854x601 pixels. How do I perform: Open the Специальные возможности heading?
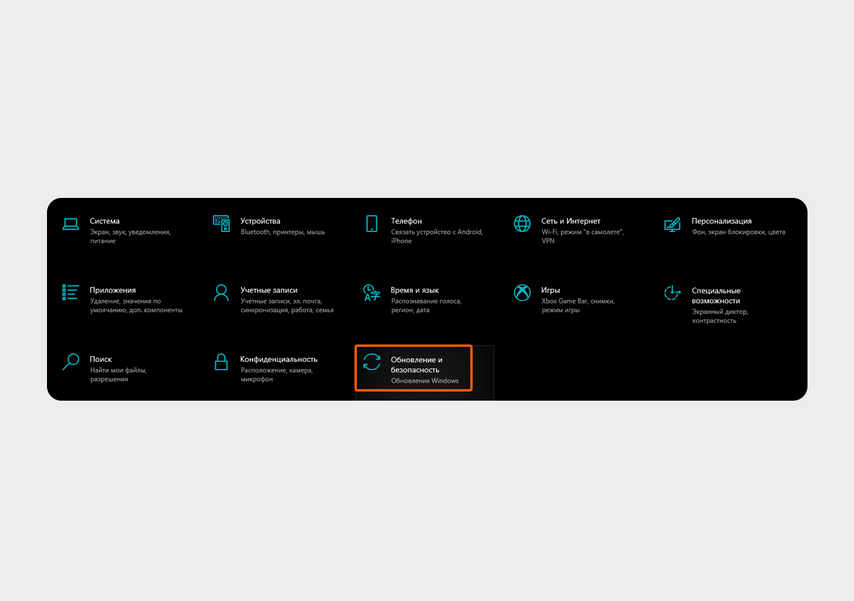coord(716,296)
